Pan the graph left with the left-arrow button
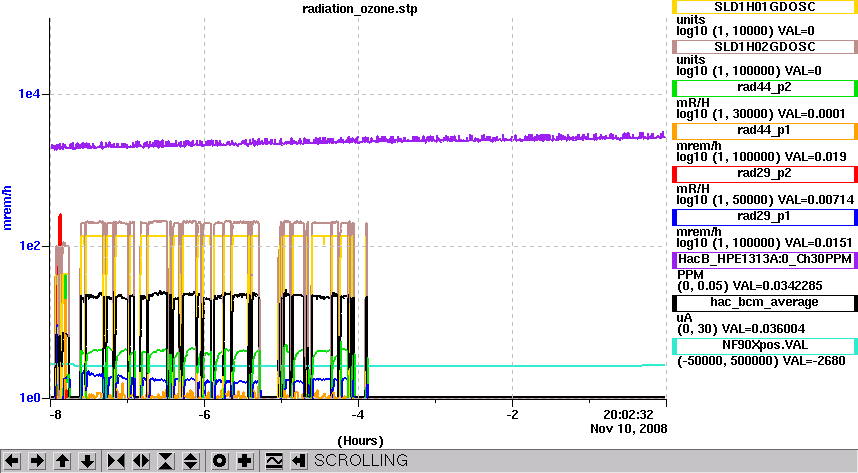Screen dimensions: 858x473 click(12, 461)
